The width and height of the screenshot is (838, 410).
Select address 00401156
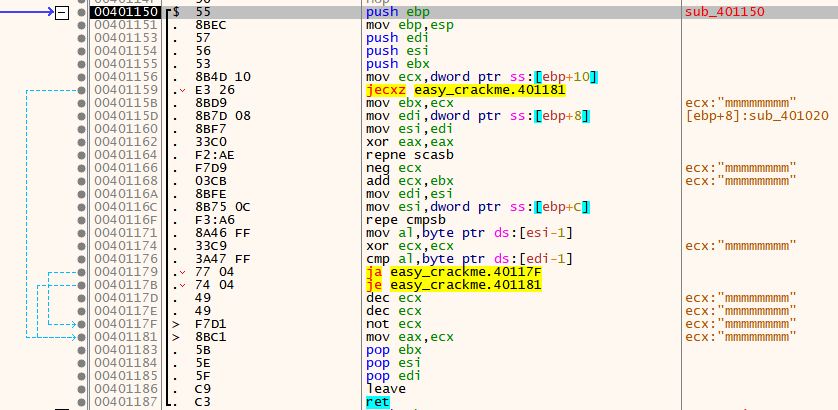pyautogui.click(x=126, y=77)
